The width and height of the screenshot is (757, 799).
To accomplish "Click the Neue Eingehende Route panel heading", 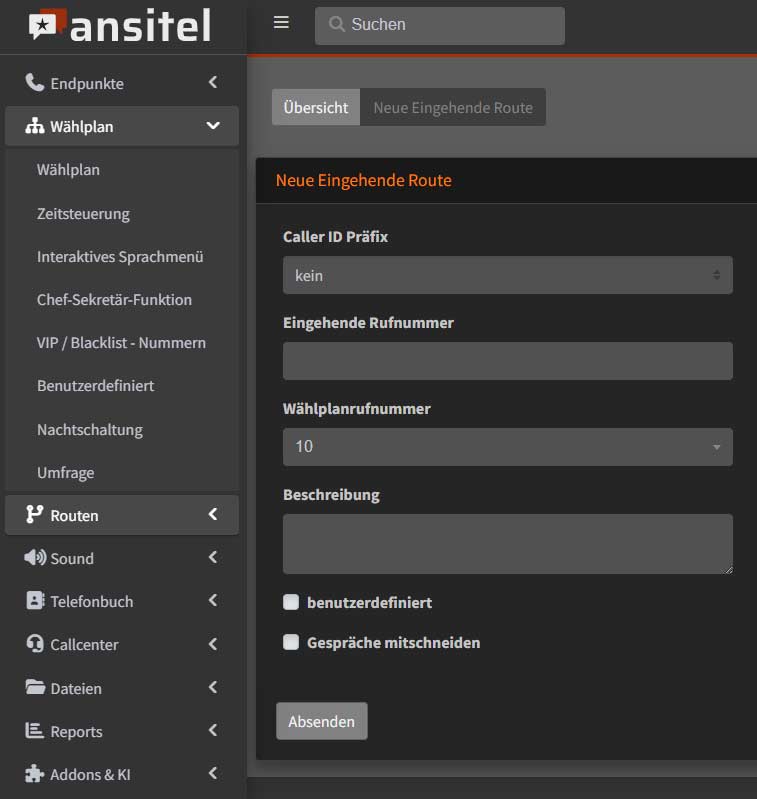I will click(x=364, y=180).
